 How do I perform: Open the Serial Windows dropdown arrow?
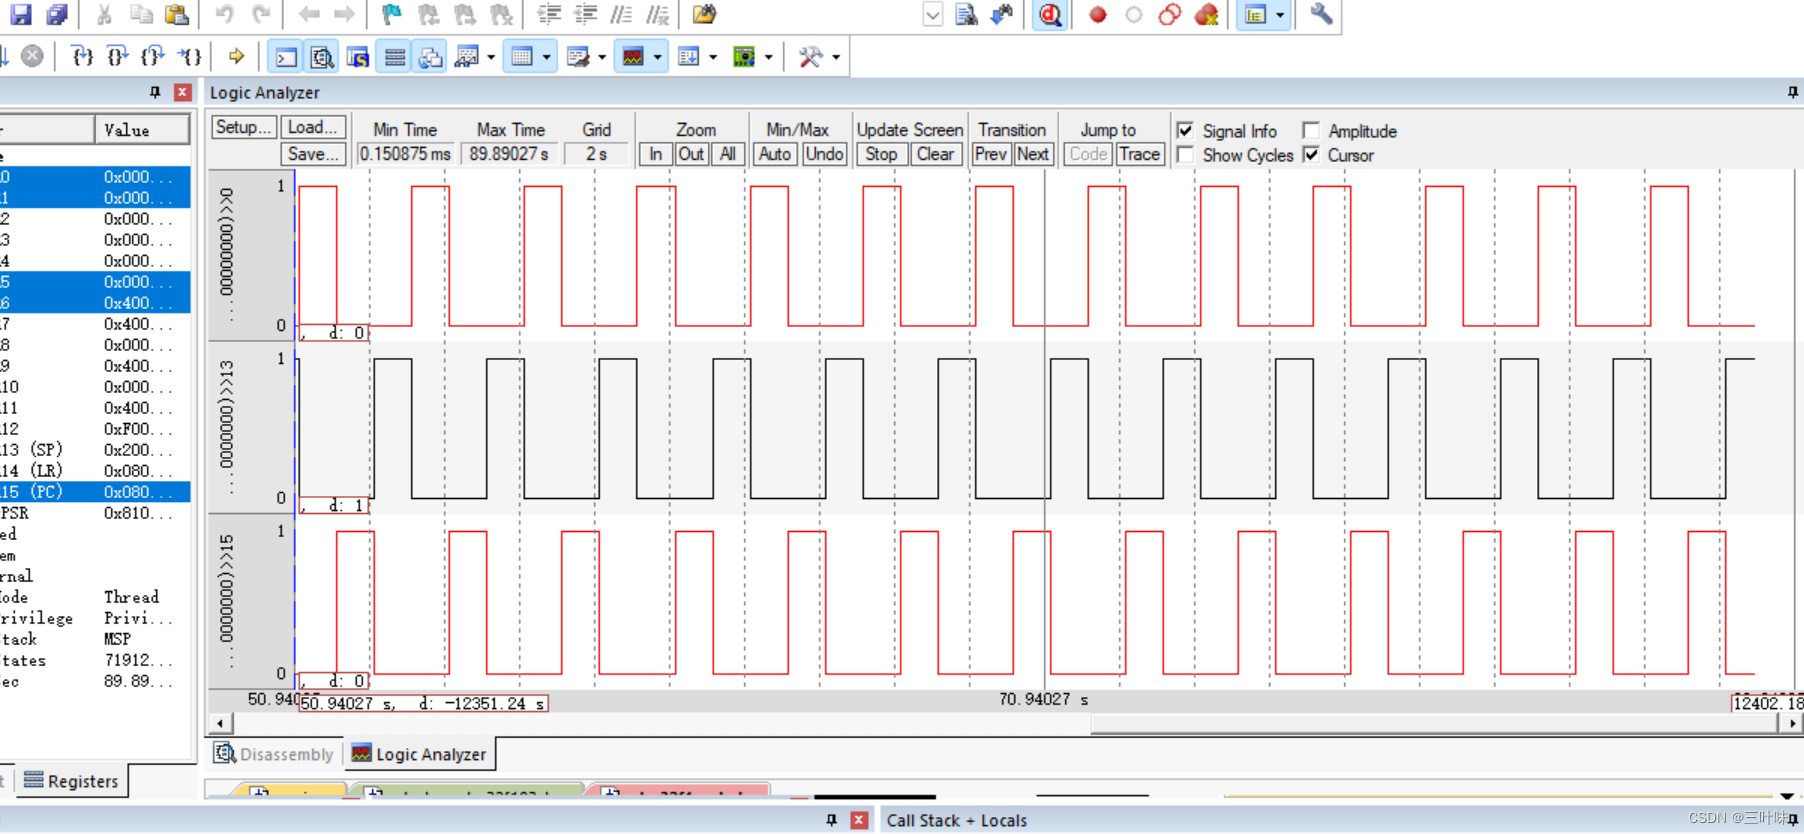601,57
